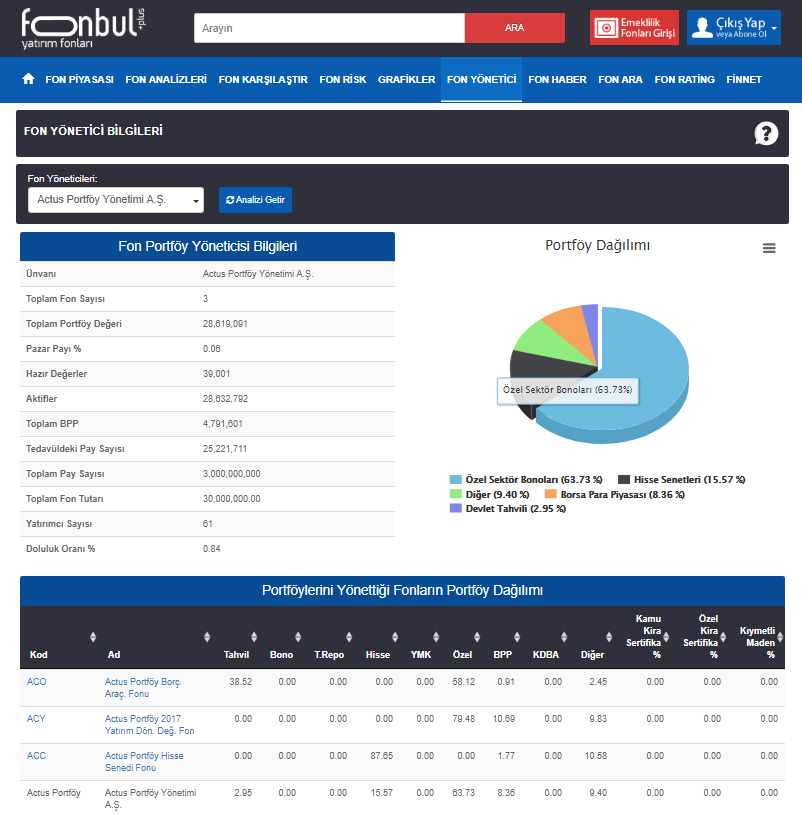Open the FON HABER menu
This screenshot has width=802, height=815.
(557, 80)
